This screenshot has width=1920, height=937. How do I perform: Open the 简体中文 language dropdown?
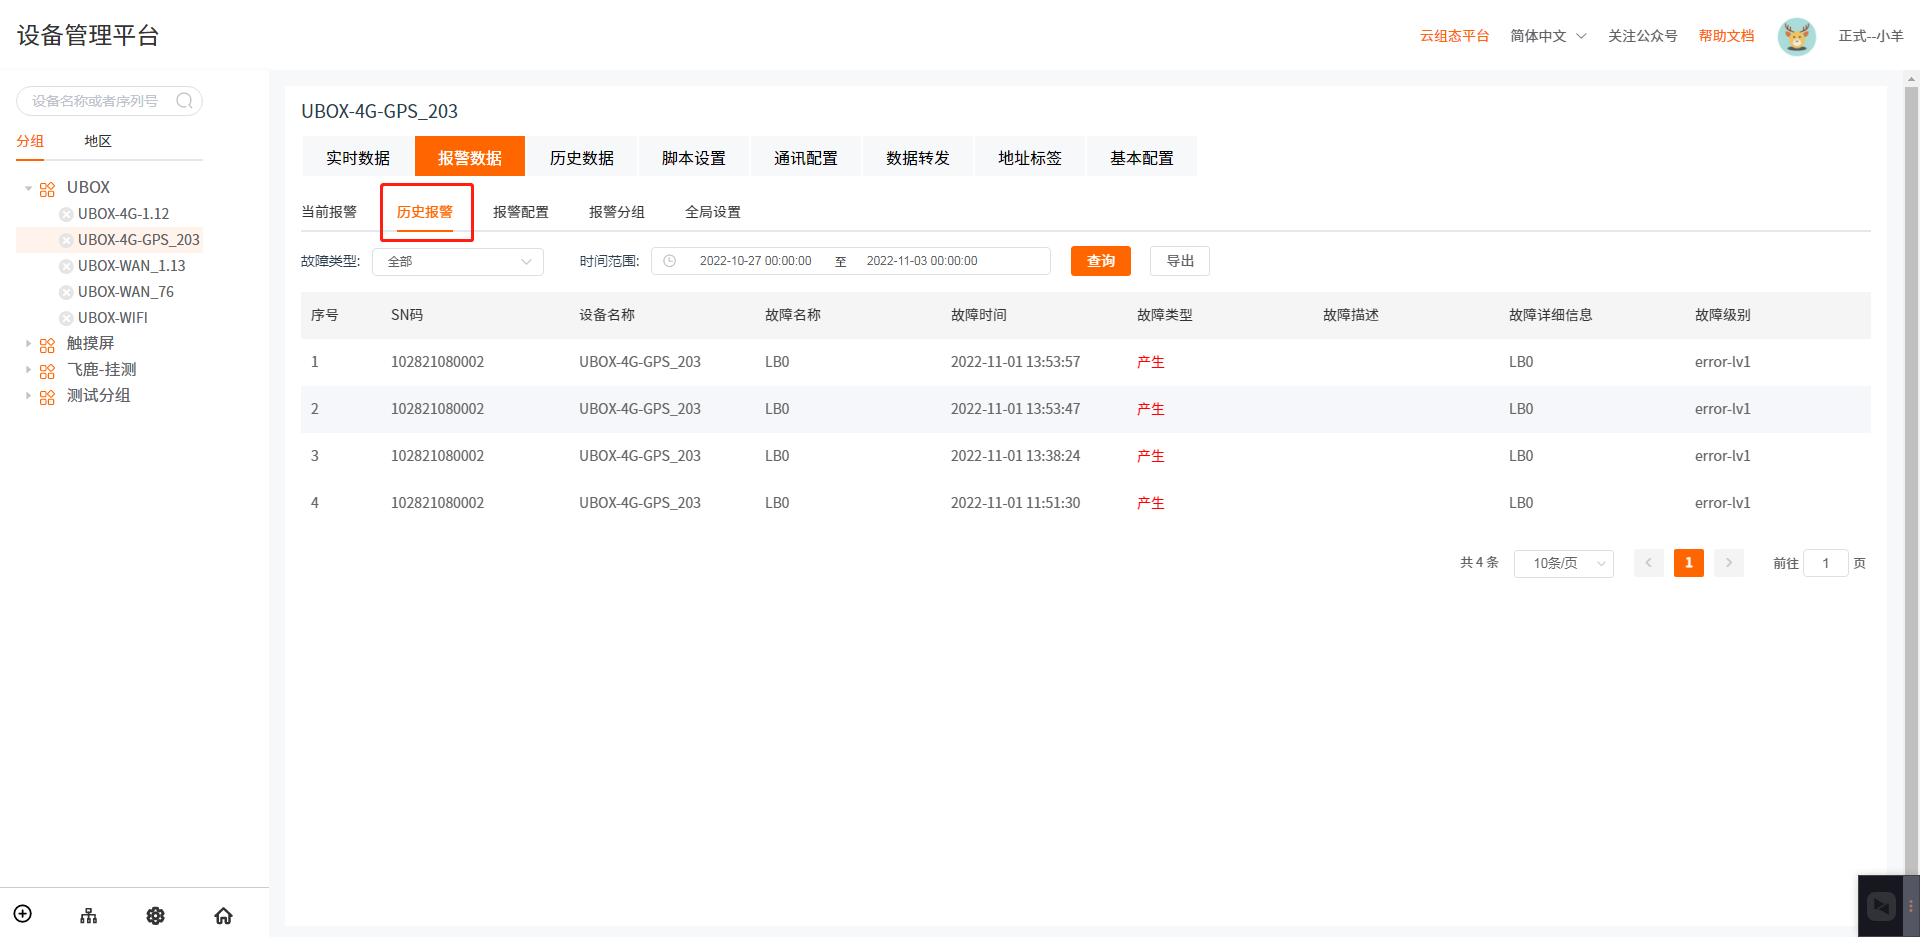pyautogui.click(x=1548, y=36)
